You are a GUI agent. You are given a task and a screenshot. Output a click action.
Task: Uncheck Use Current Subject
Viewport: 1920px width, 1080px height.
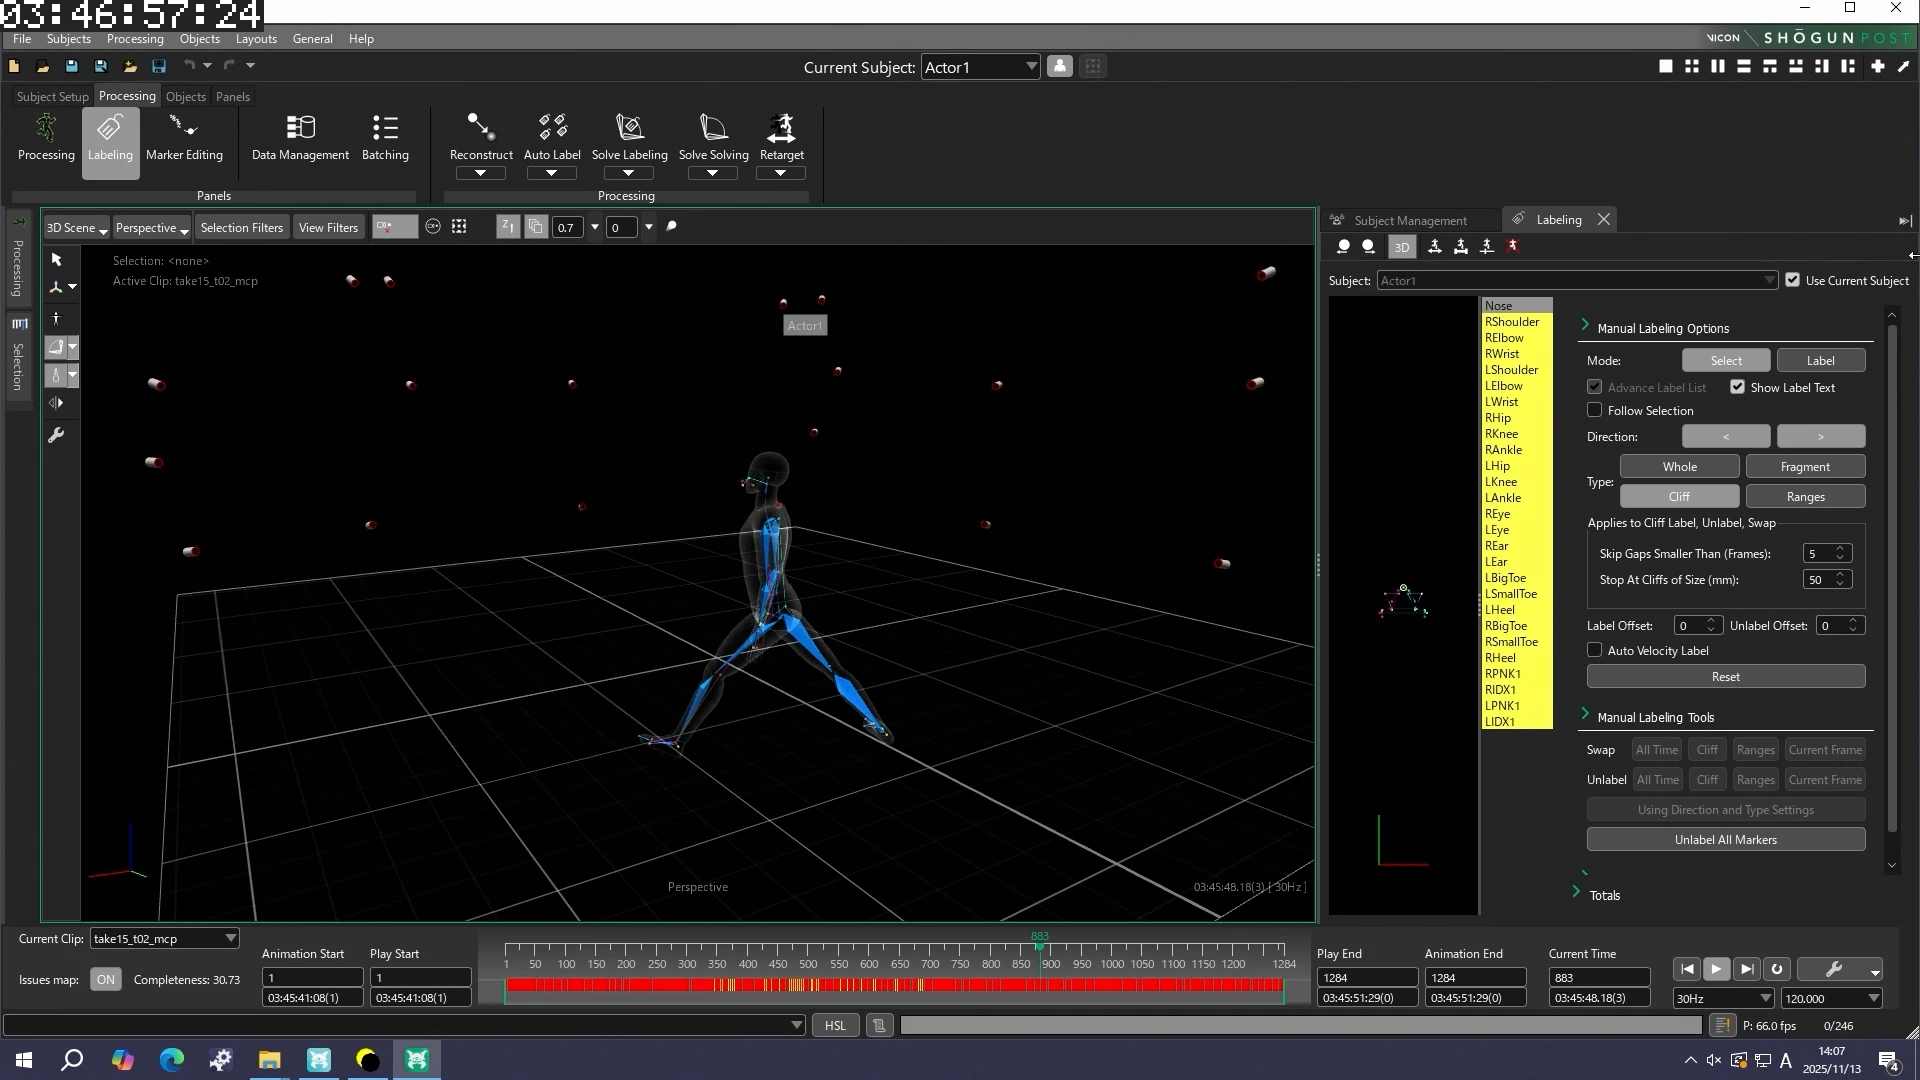pyautogui.click(x=1793, y=280)
